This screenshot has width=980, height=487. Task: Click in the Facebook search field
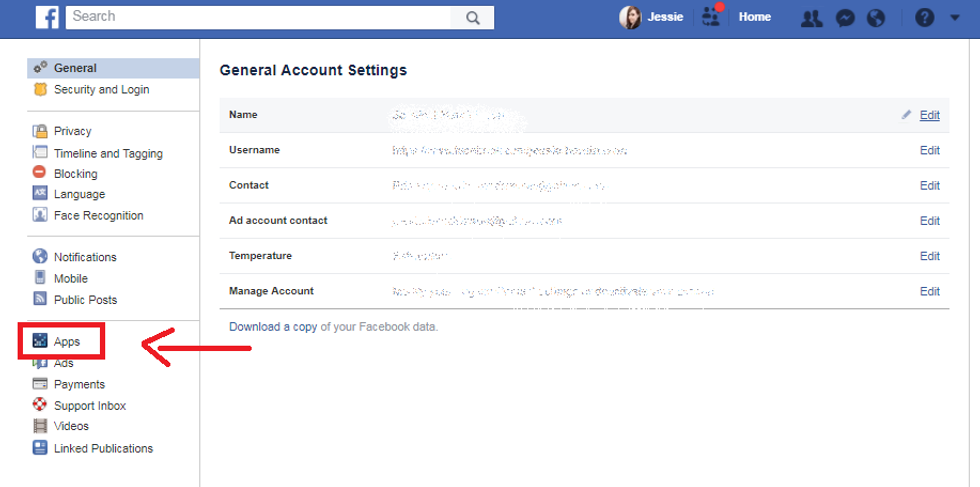(260, 17)
